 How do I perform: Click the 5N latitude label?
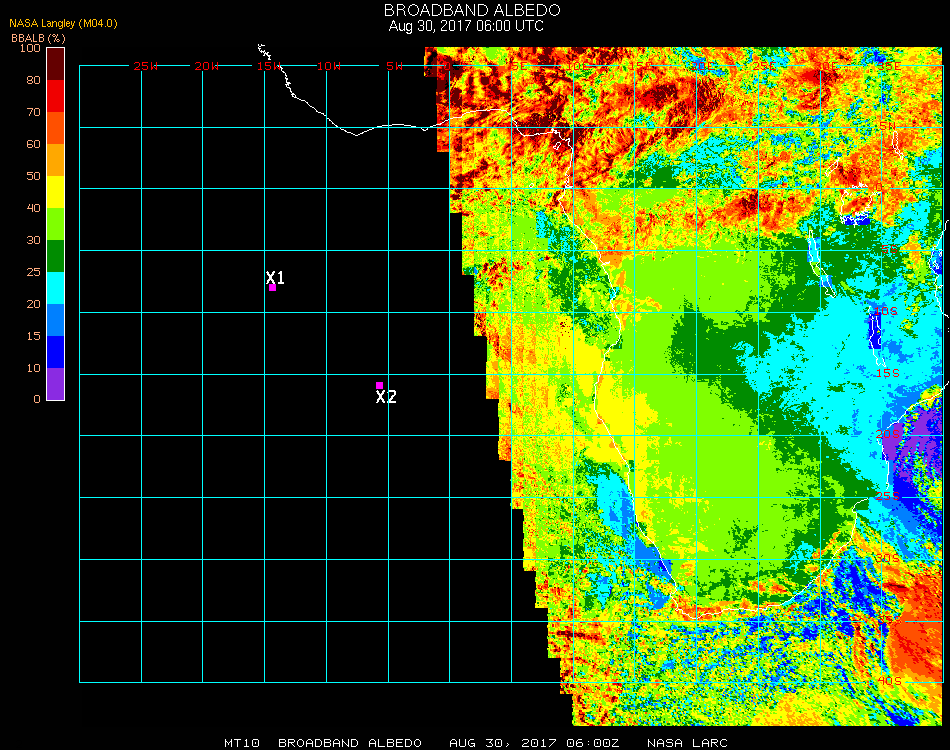pos(889,127)
